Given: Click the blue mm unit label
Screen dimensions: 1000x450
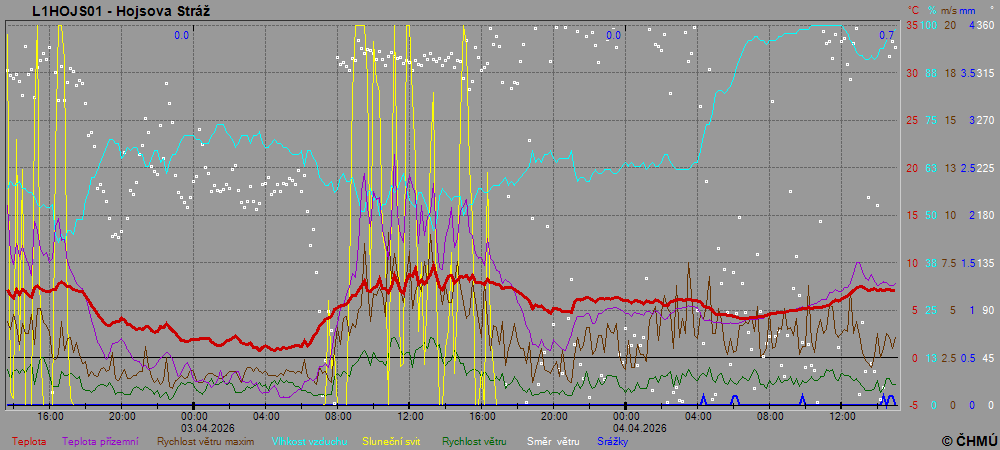Looking at the screenshot, I should tap(970, 9).
